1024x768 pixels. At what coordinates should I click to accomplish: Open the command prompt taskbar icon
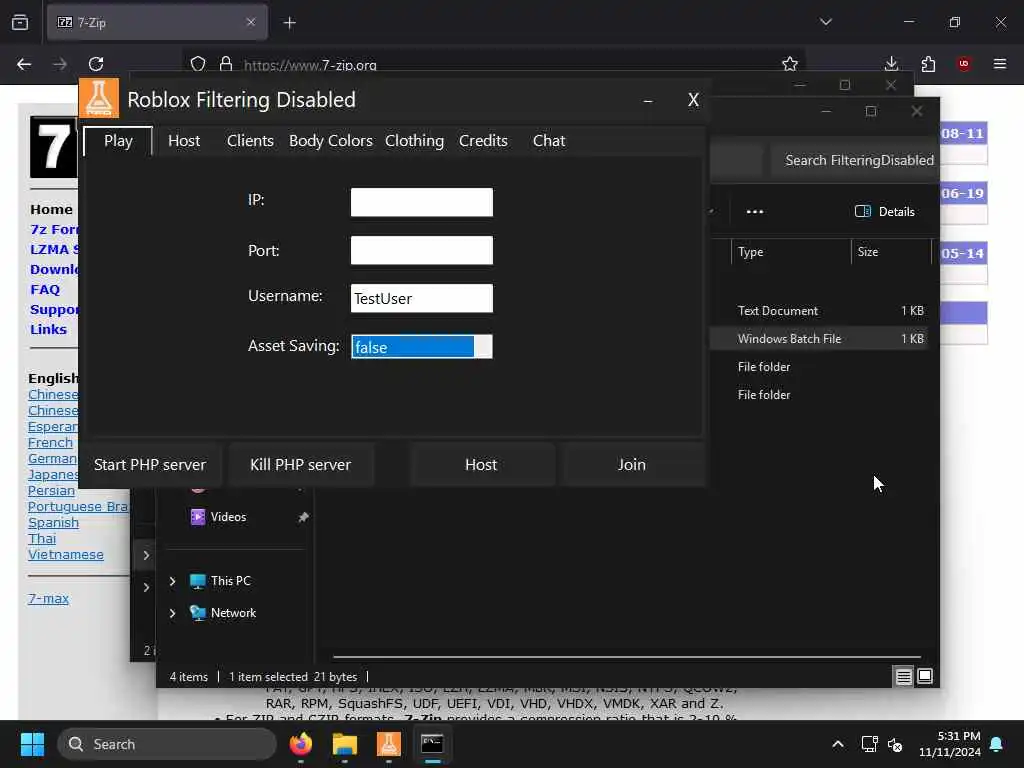tap(432, 744)
